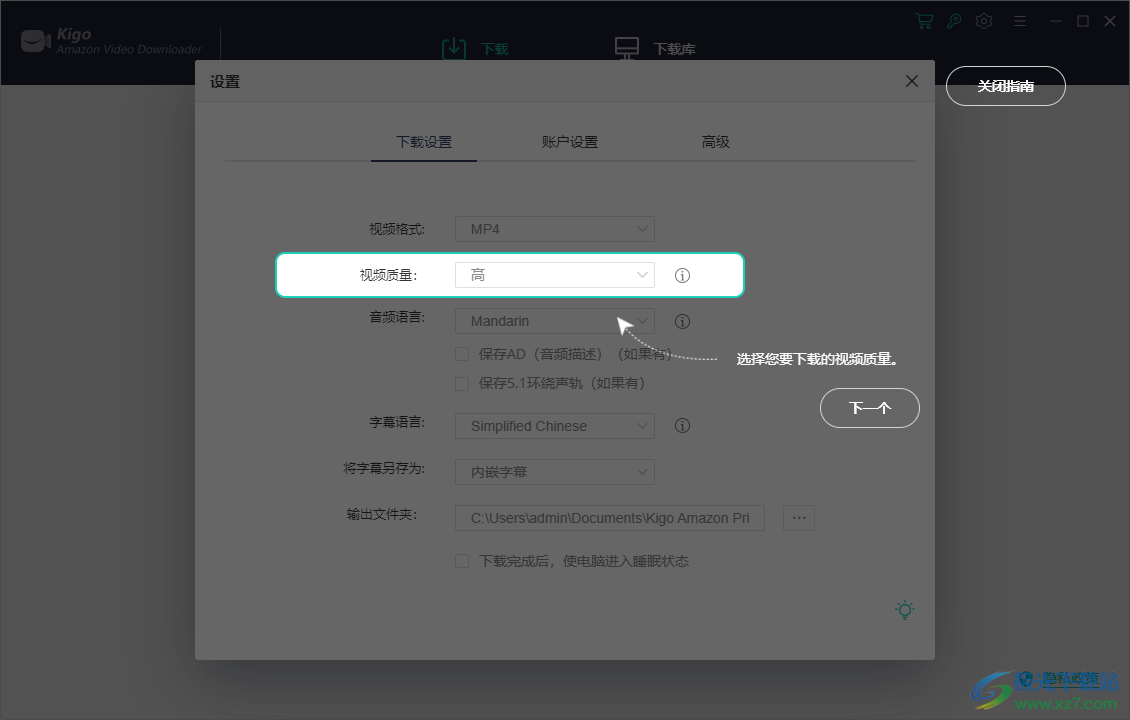Enable 保存5.1环绕声轨 checkbox
The width and height of the screenshot is (1130, 720).
pyautogui.click(x=462, y=383)
